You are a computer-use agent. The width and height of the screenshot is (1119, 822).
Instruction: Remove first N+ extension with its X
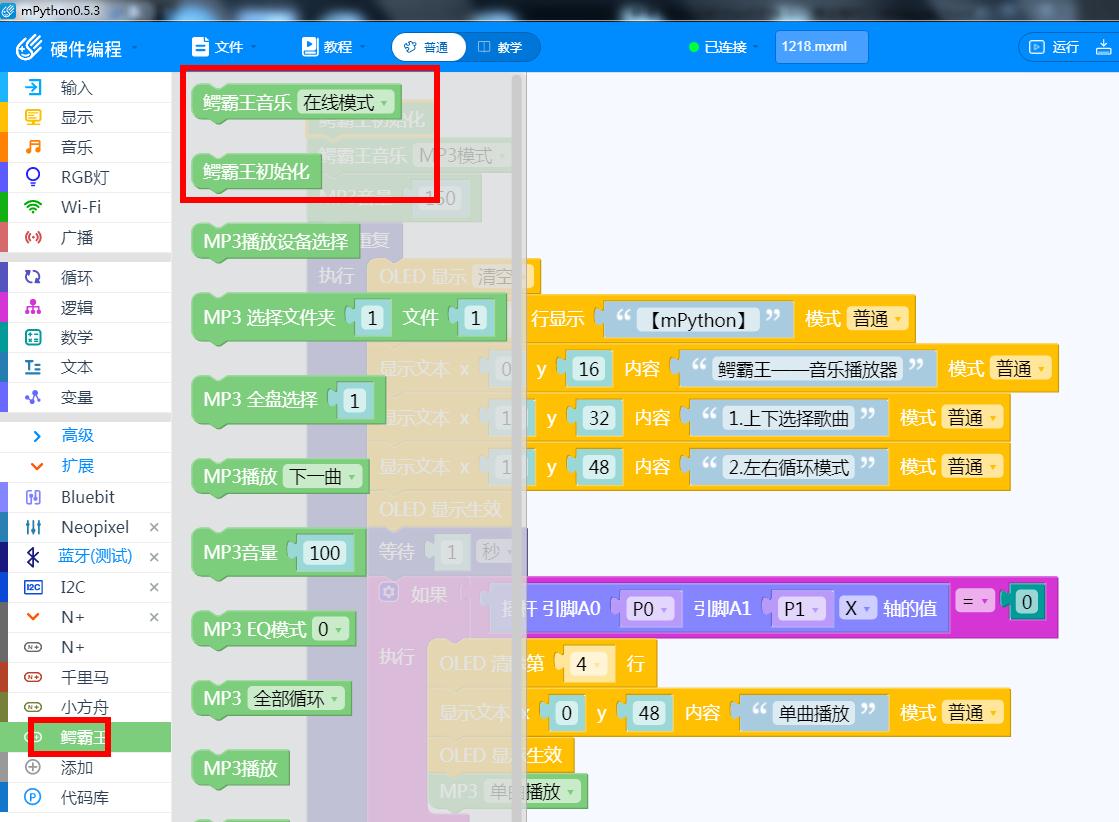pyautogui.click(x=154, y=616)
